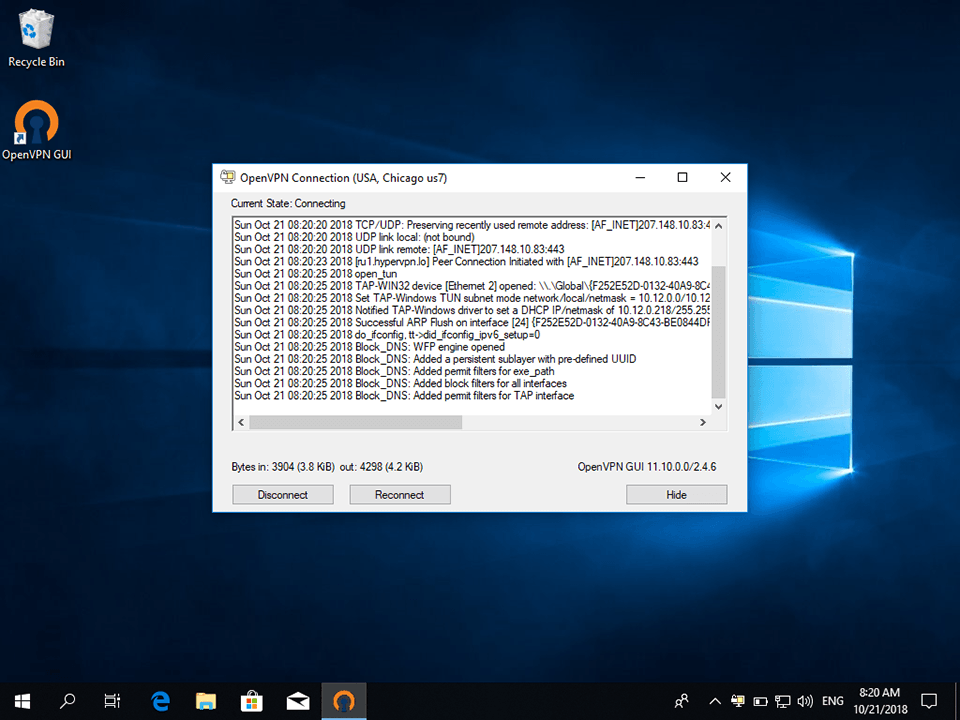Open the volume speaker tray icon
This screenshot has width=960, height=720.
point(805,701)
